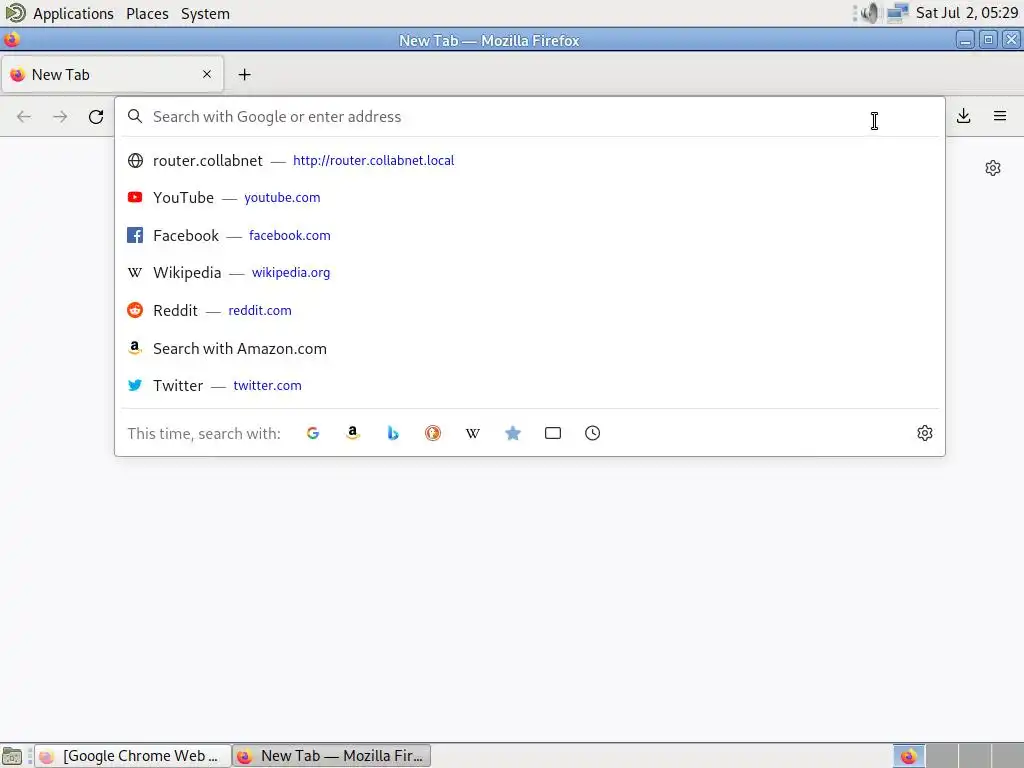The height and width of the screenshot is (768, 1024).
Task: Search this time with Google icon
Action: (x=313, y=433)
